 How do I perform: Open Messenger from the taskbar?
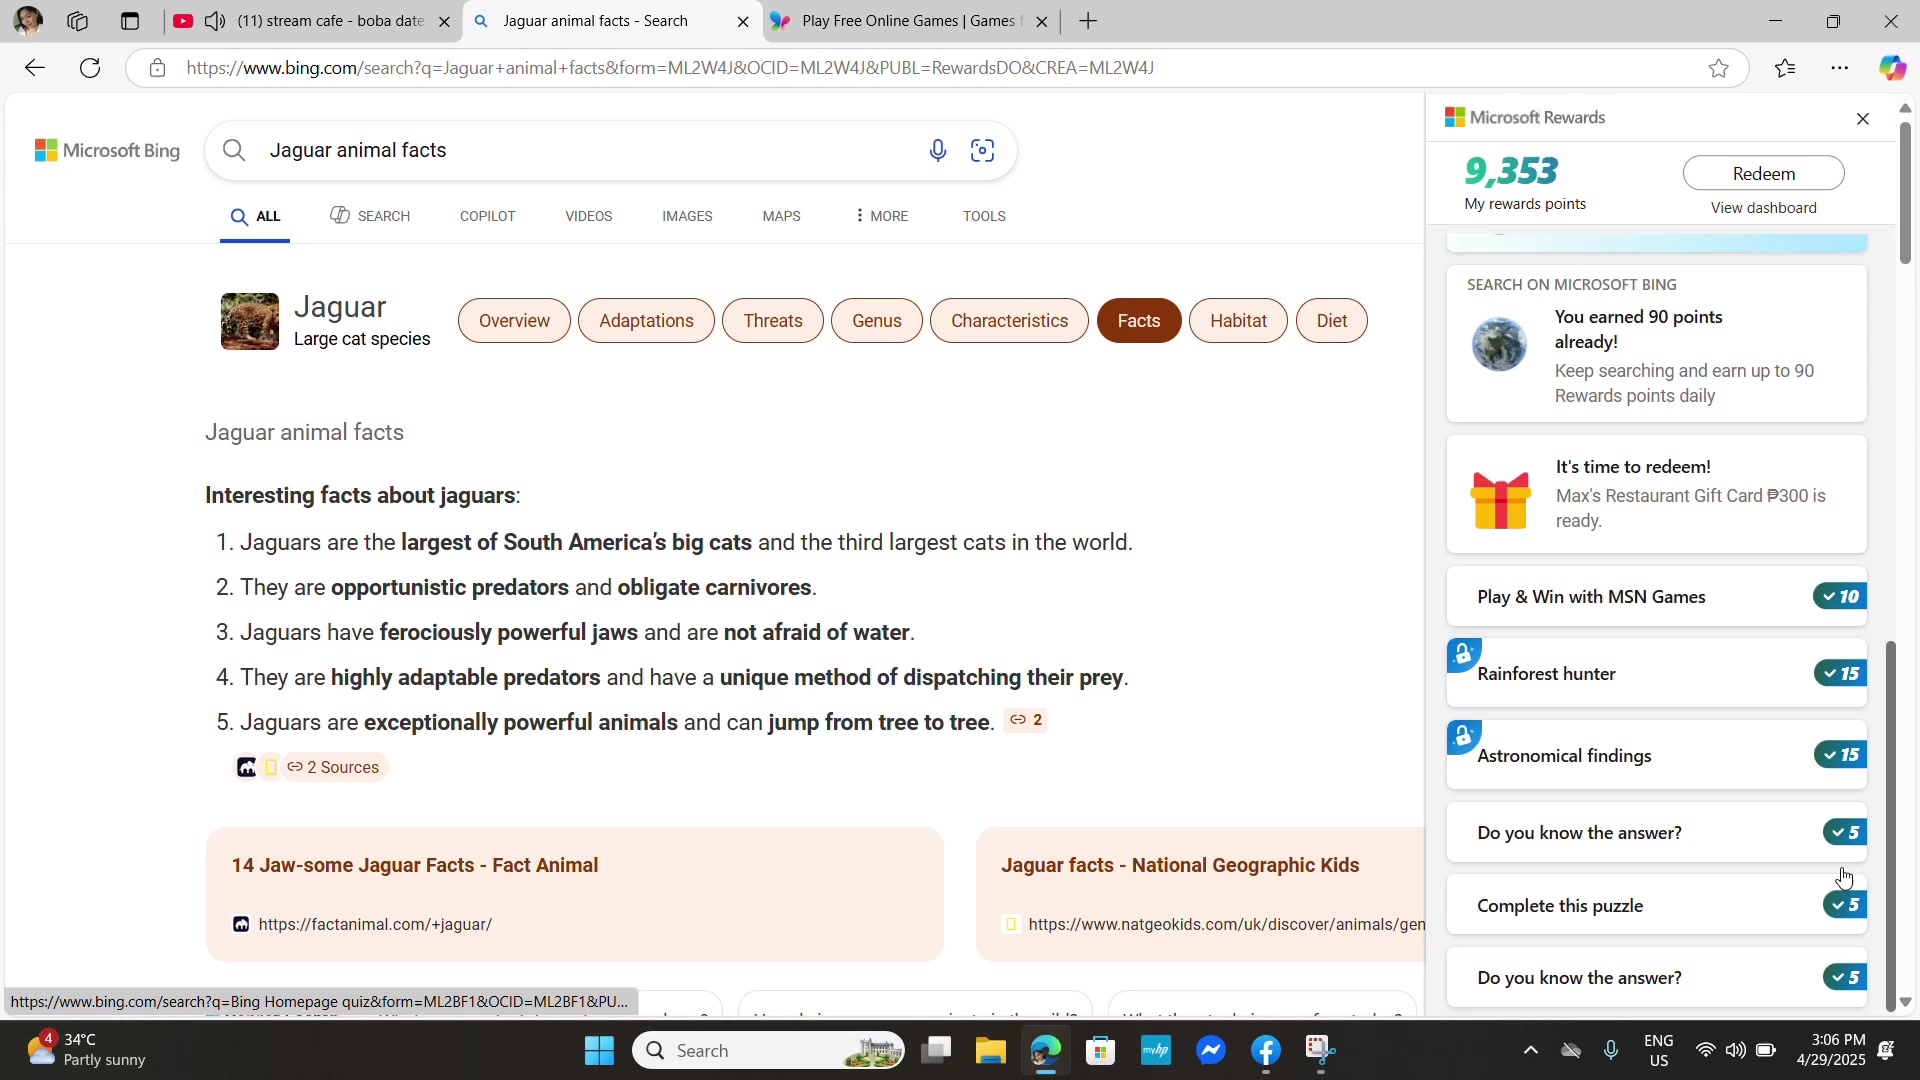[x=1211, y=1050]
